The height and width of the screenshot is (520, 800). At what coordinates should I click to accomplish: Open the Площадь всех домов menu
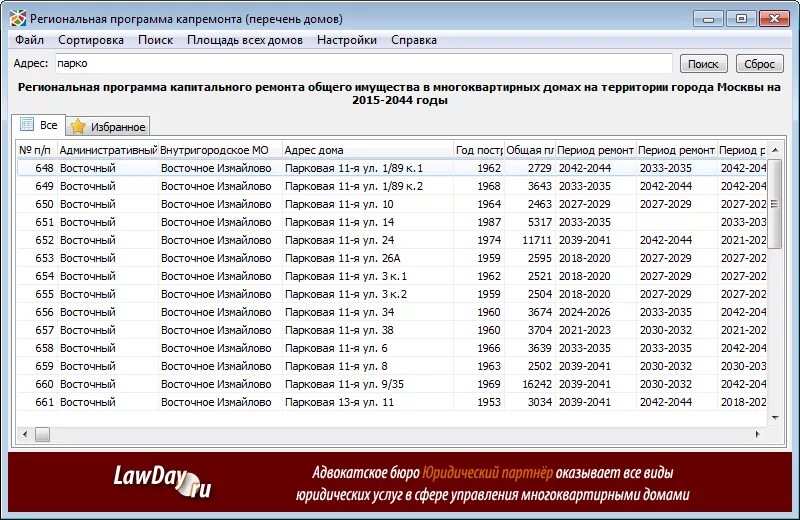245,40
